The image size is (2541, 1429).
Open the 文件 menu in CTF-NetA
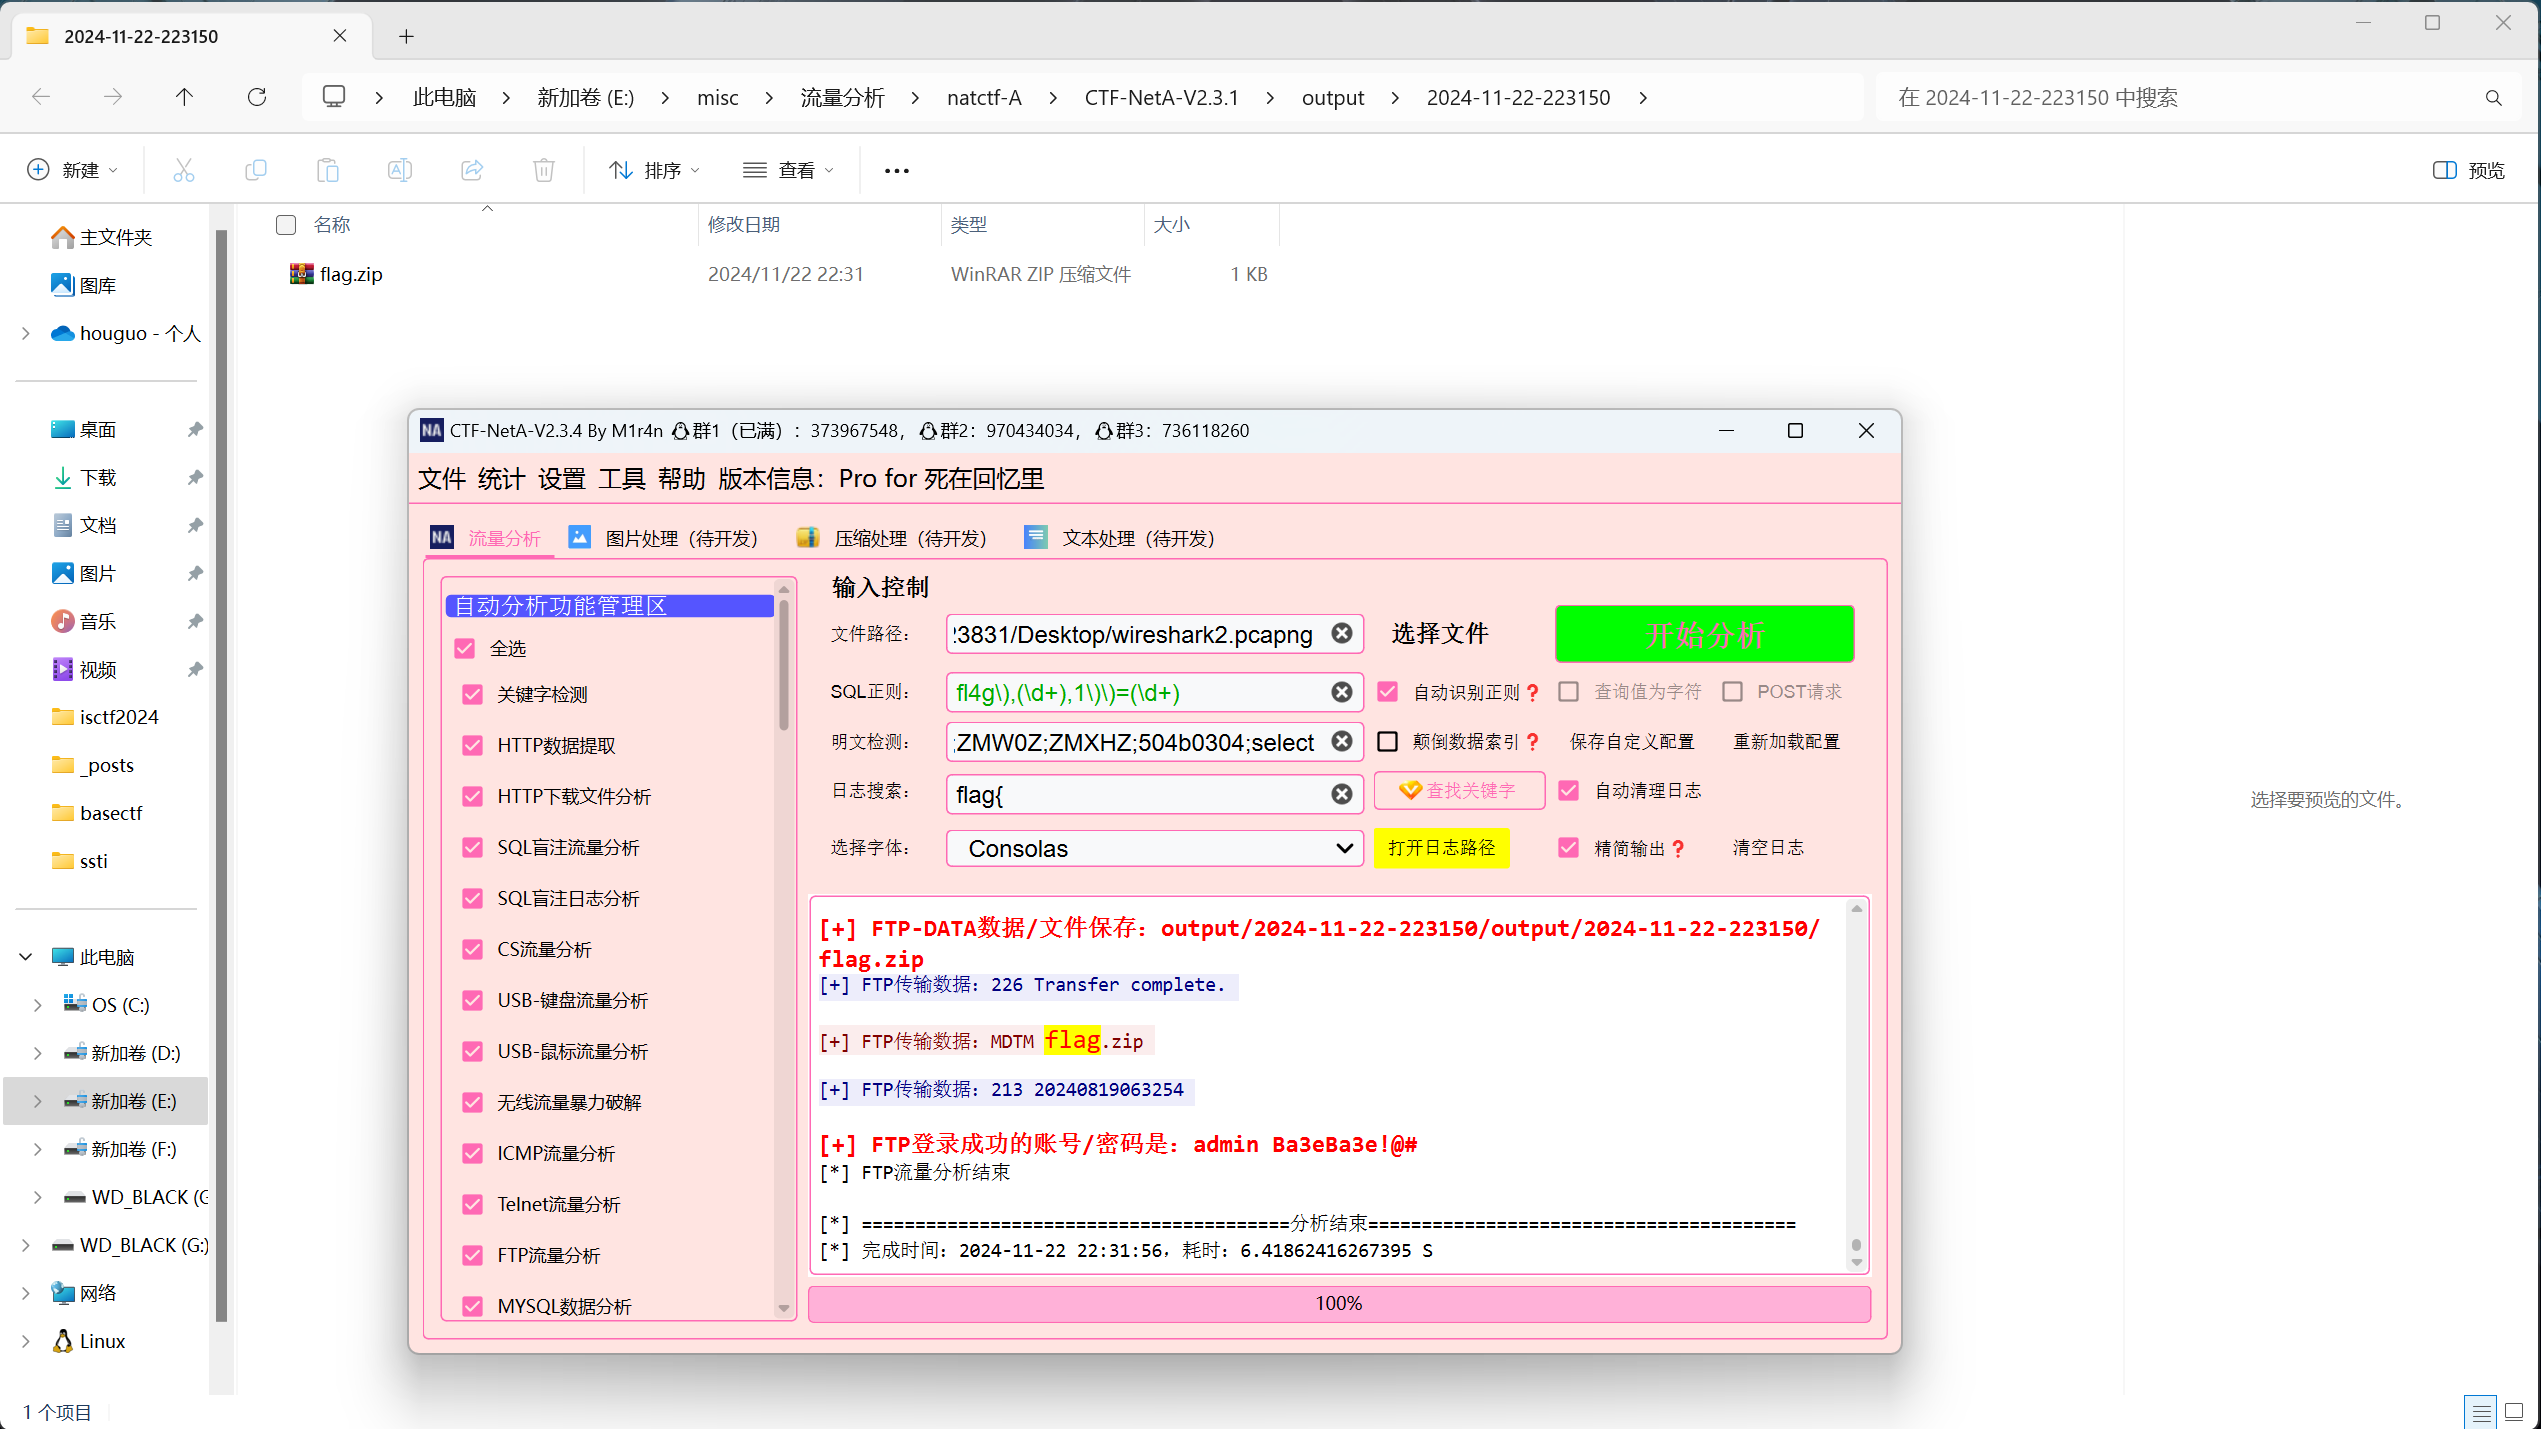pyautogui.click(x=442, y=479)
